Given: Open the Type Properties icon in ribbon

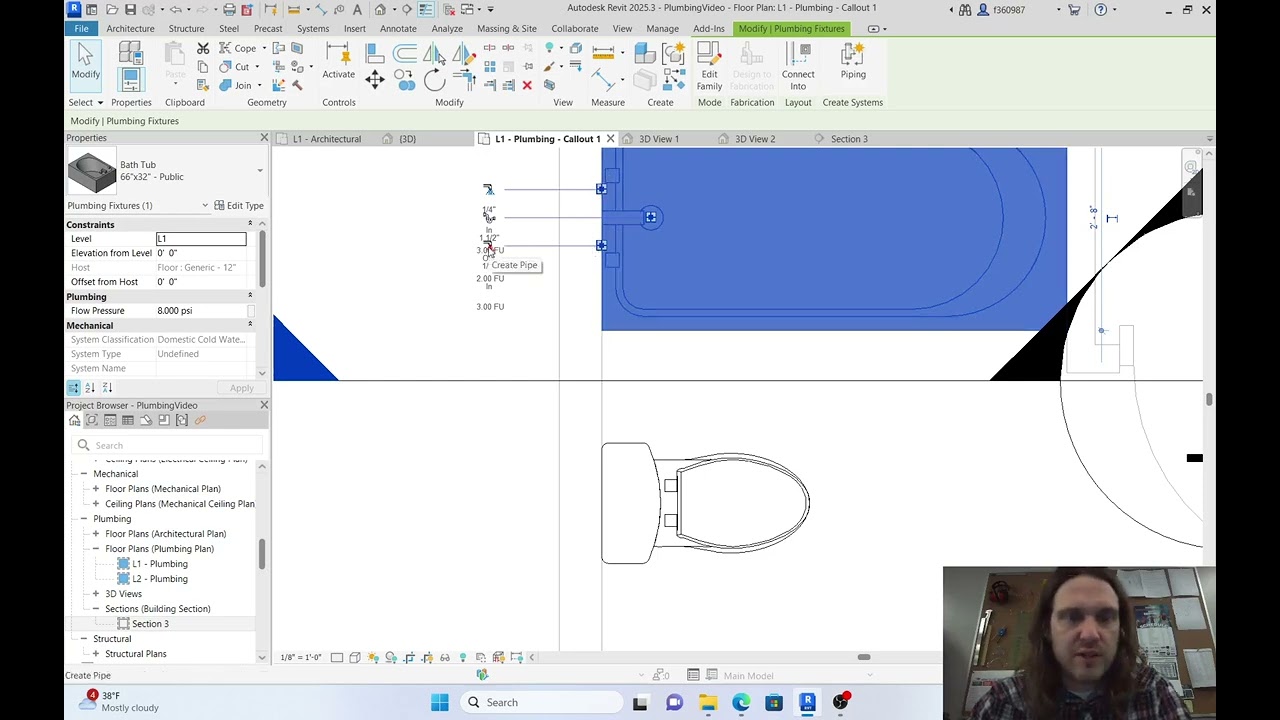Looking at the screenshot, I should point(131,53).
